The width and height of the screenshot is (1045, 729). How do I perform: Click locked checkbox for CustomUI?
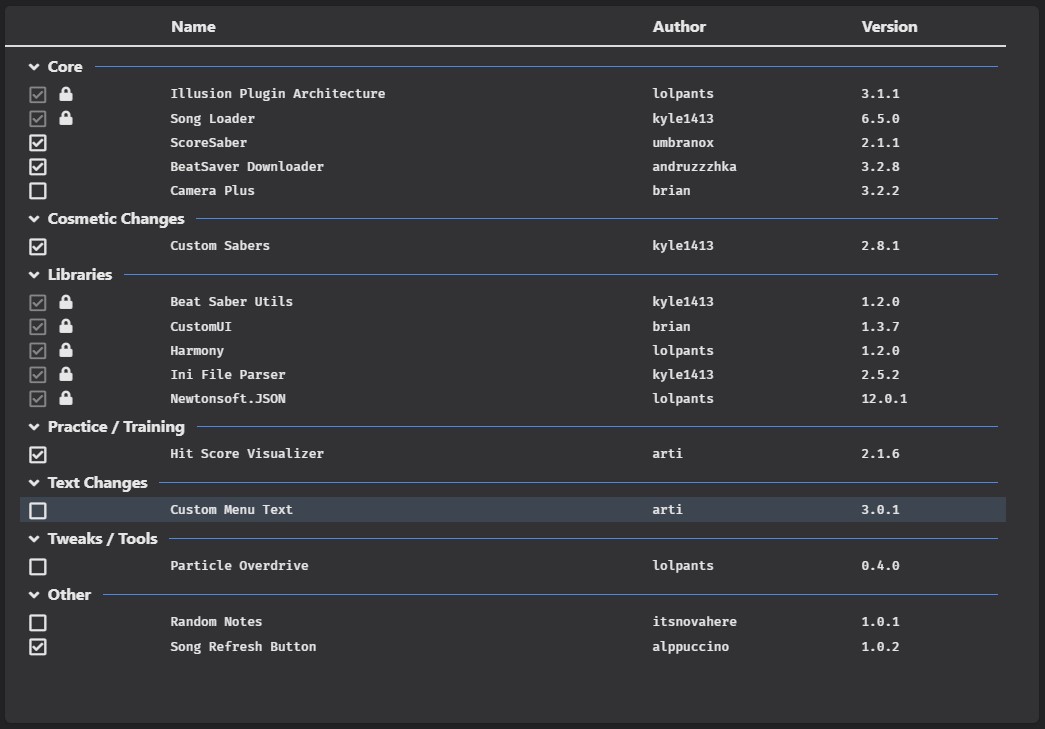(38, 327)
